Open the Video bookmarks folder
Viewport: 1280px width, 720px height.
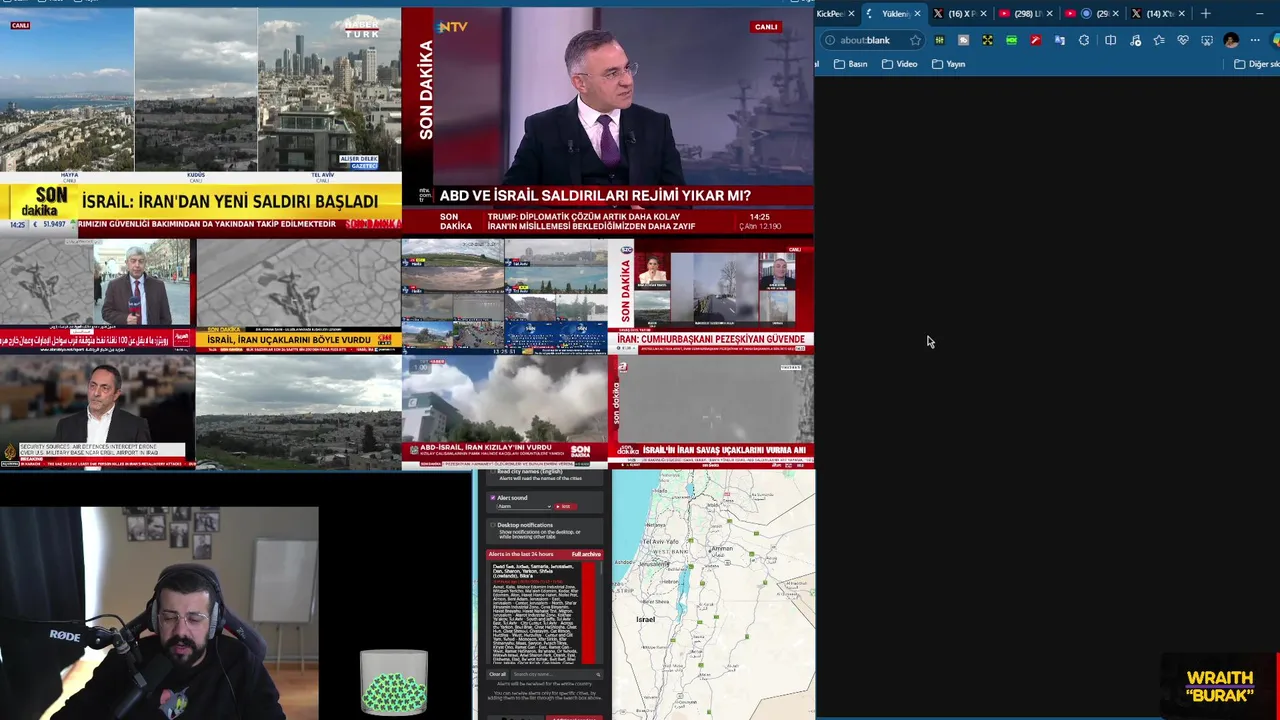[x=899, y=64]
